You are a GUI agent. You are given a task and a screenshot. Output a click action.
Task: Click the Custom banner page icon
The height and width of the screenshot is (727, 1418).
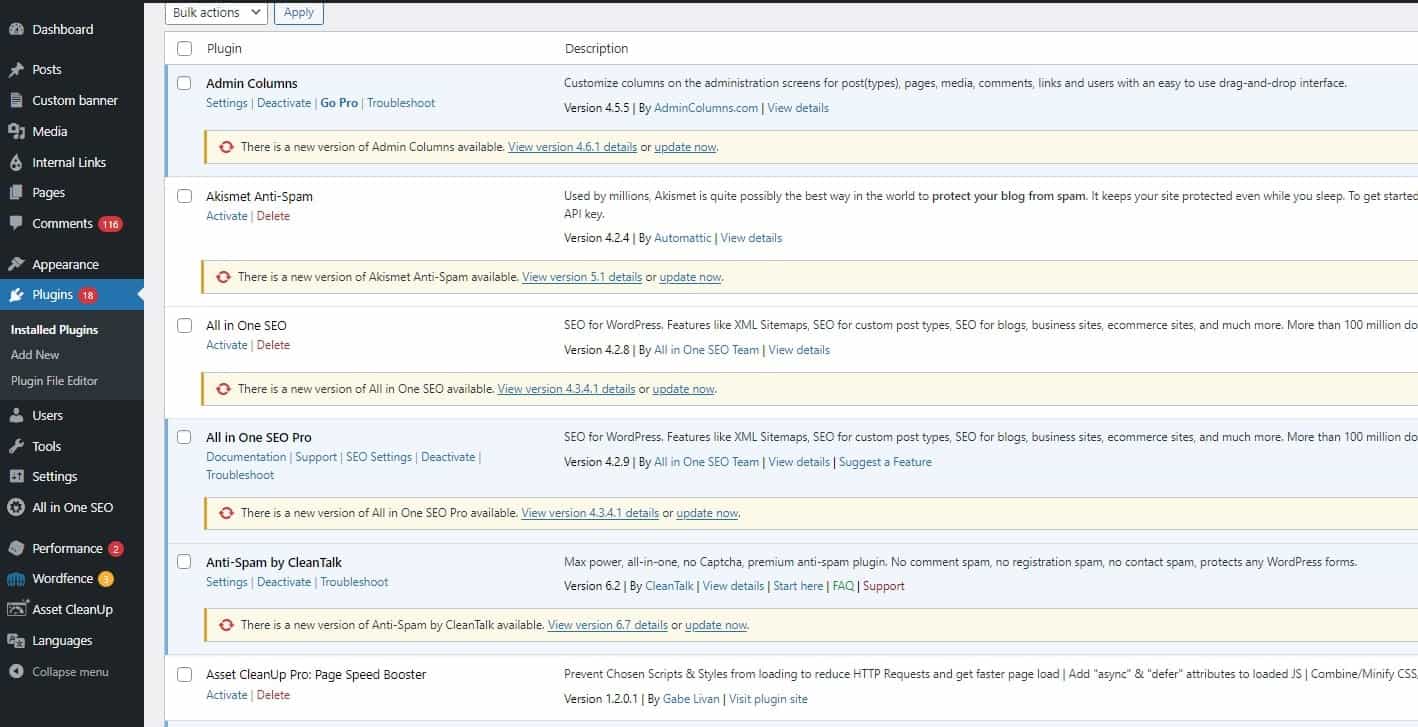point(16,101)
